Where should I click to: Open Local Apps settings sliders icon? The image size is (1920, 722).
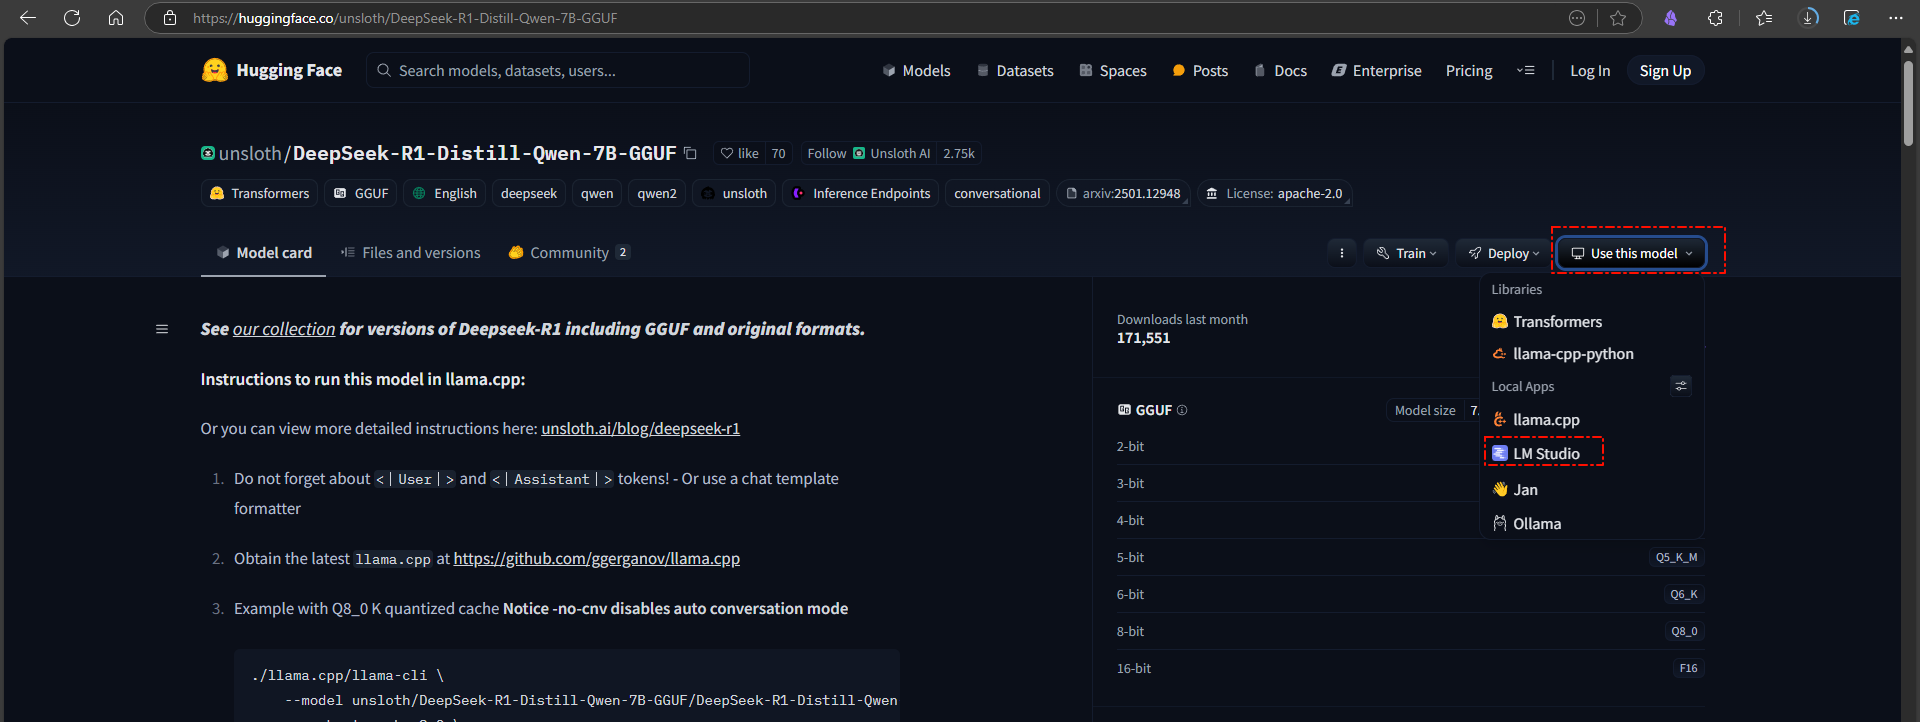[1681, 386]
